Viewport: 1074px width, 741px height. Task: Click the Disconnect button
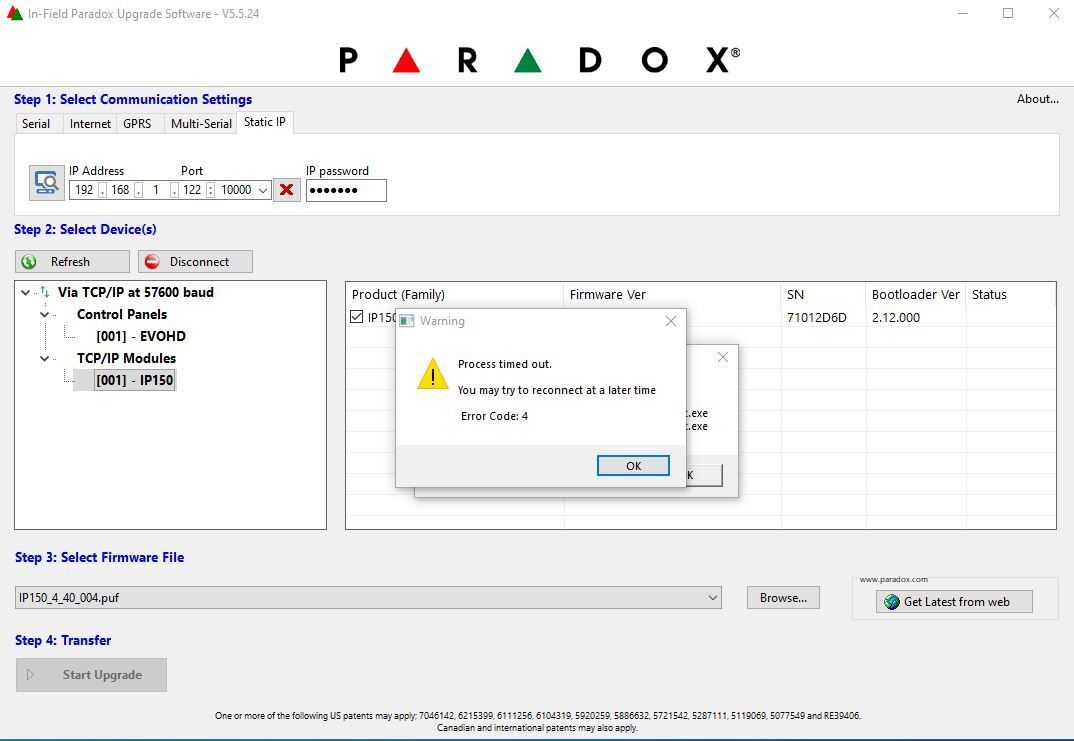tap(195, 262)
